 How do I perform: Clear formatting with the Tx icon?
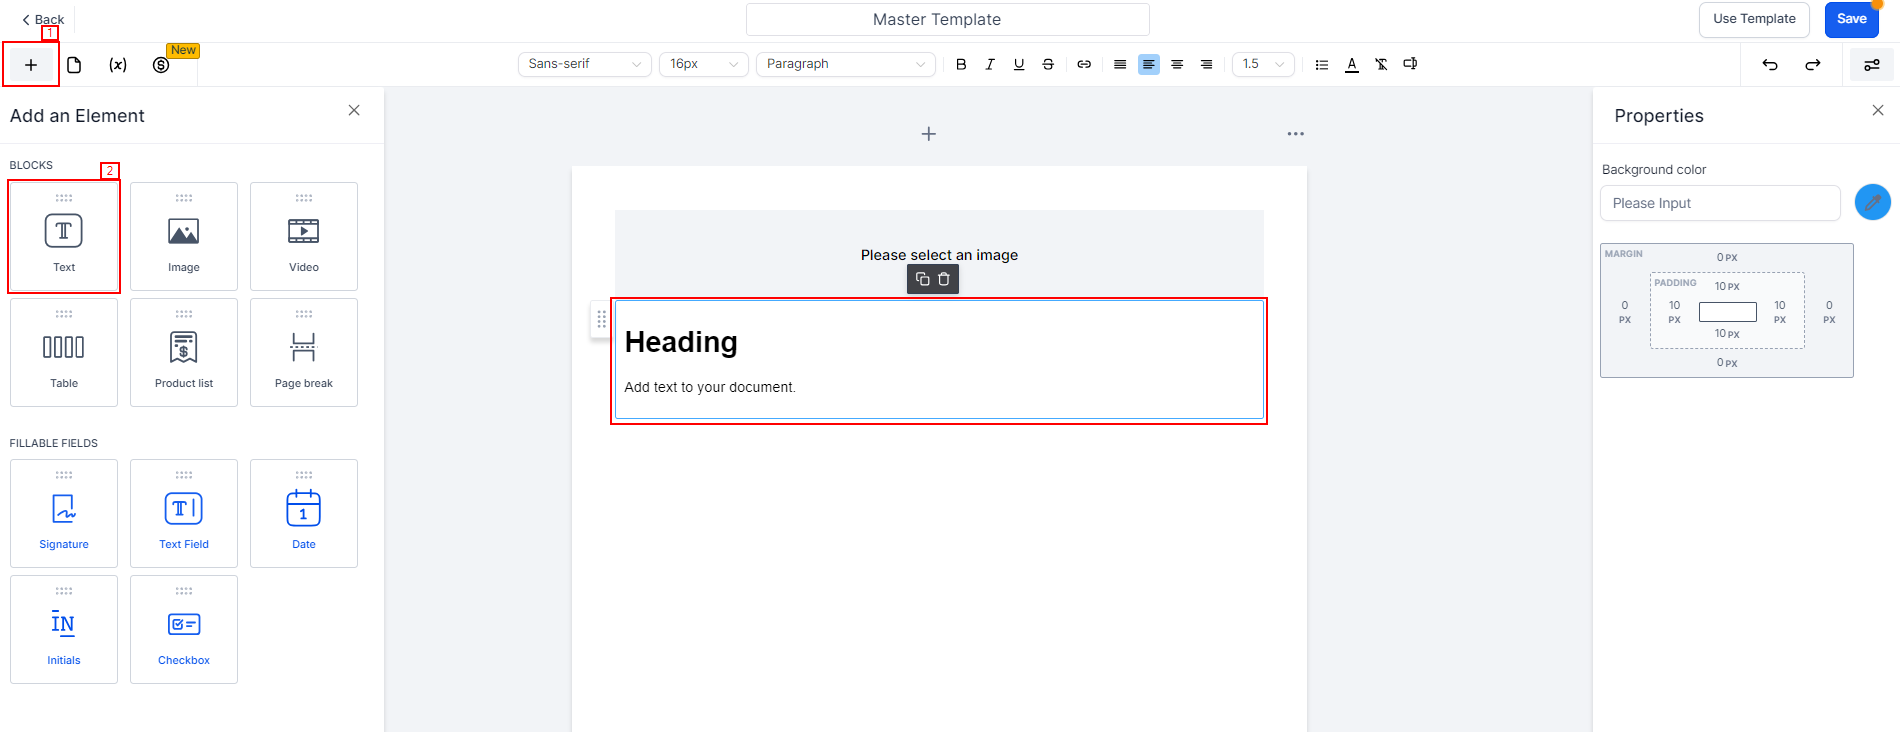pyautogui.click(x=1381, y=64)
